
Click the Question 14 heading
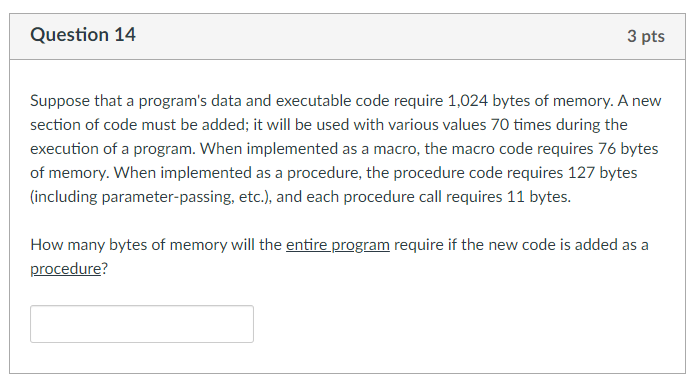83,35
